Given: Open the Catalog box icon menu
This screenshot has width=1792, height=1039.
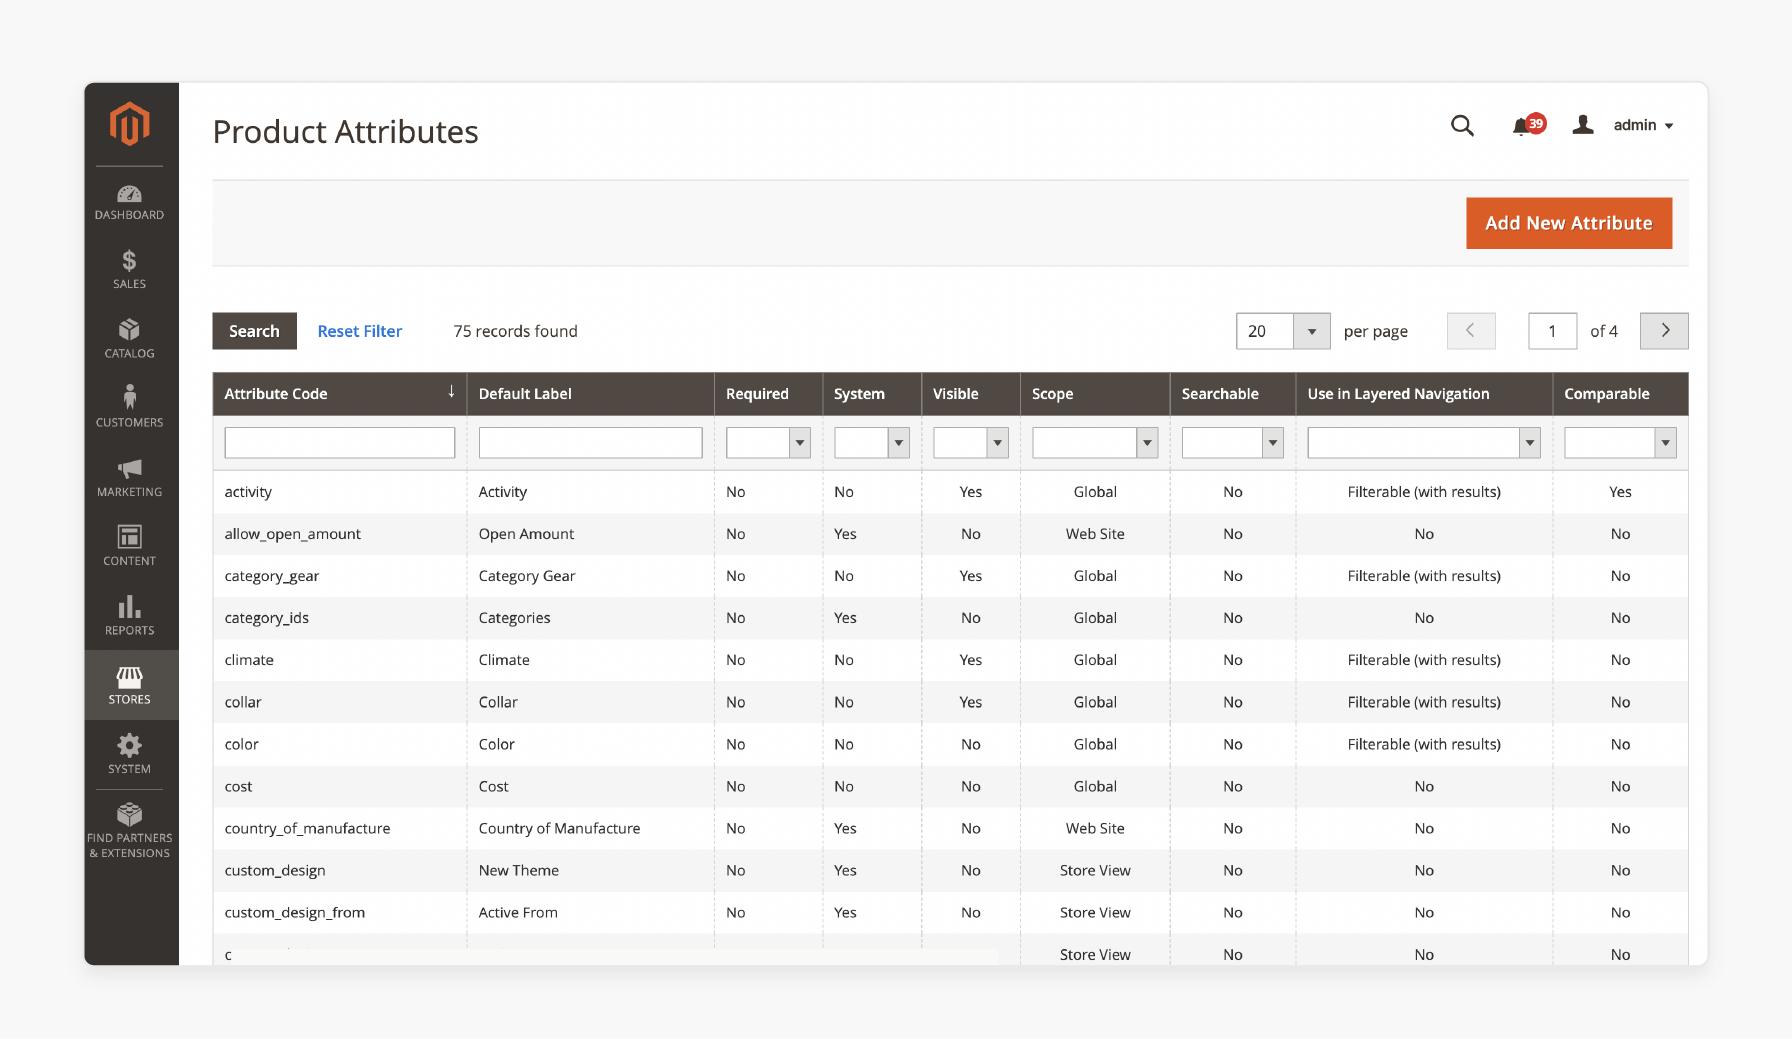Looking at the screenshot, I should point(130,339).
